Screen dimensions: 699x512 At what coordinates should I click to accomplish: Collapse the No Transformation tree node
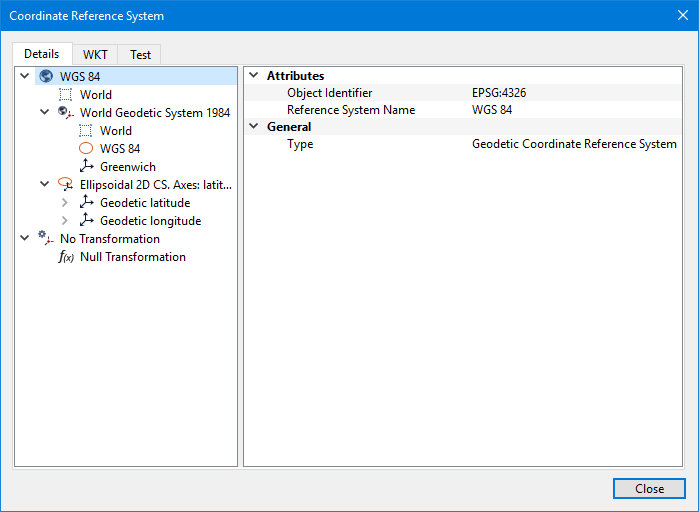click(24, 239)
